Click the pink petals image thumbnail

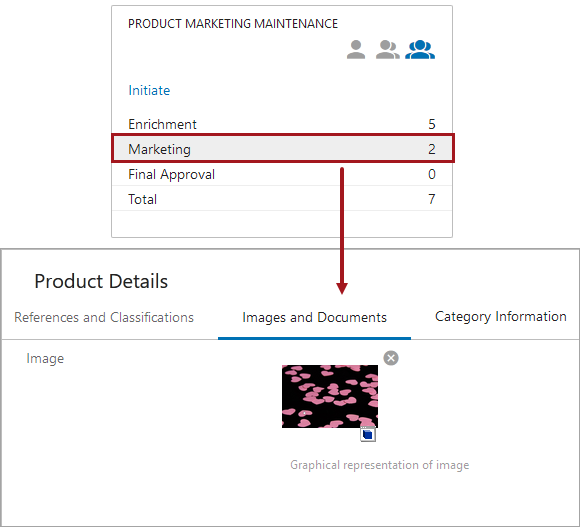coord(330,396)
